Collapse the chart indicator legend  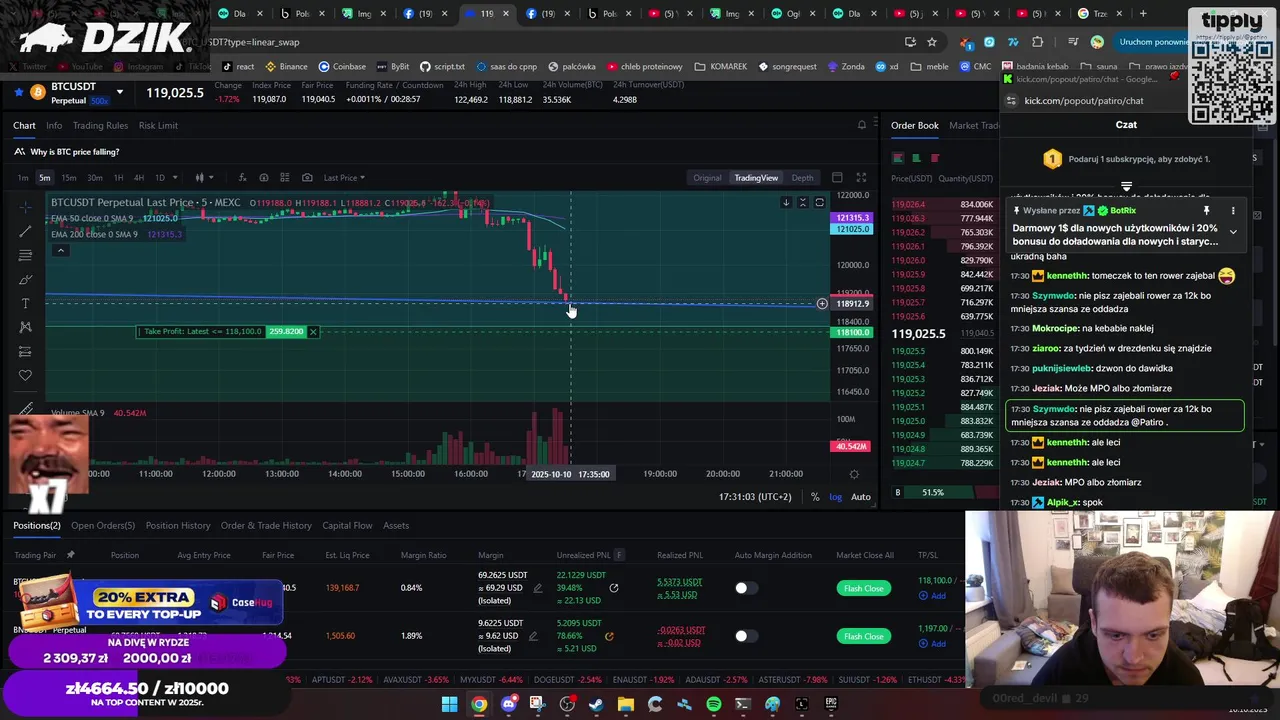[x=61, y=251]
